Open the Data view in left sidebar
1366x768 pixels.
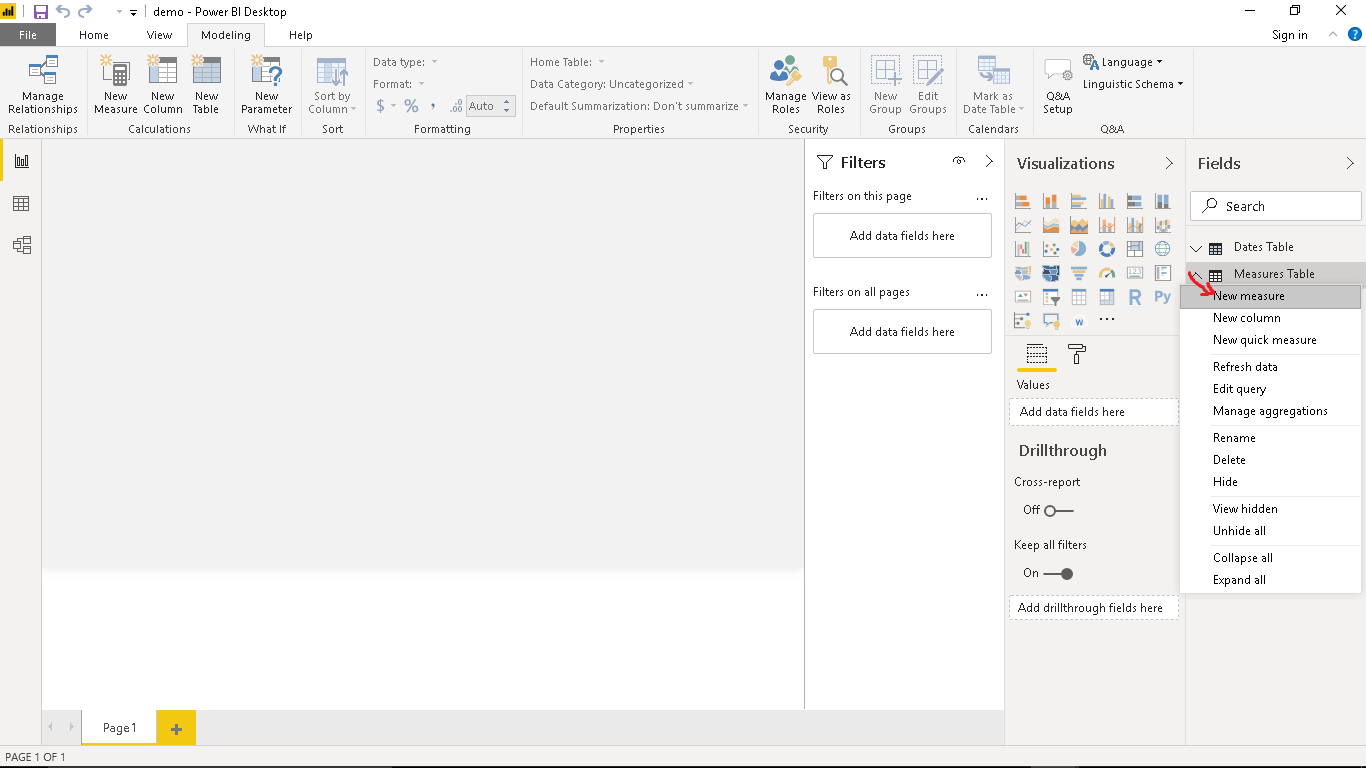point(21,204)
